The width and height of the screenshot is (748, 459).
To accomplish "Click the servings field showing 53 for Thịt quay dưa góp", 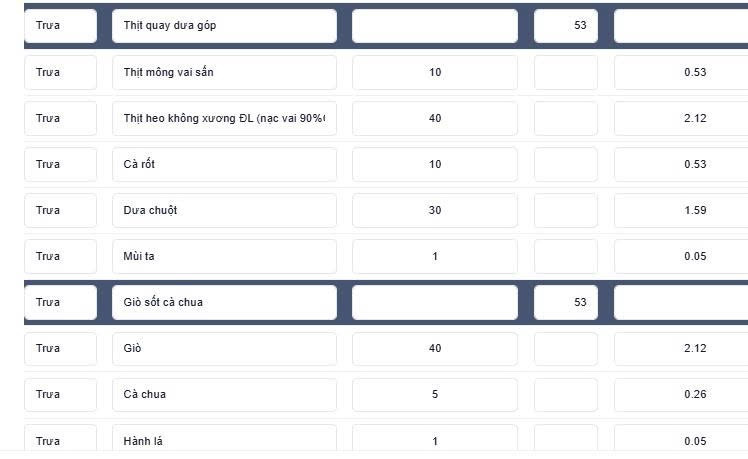I will pos(566,26).
